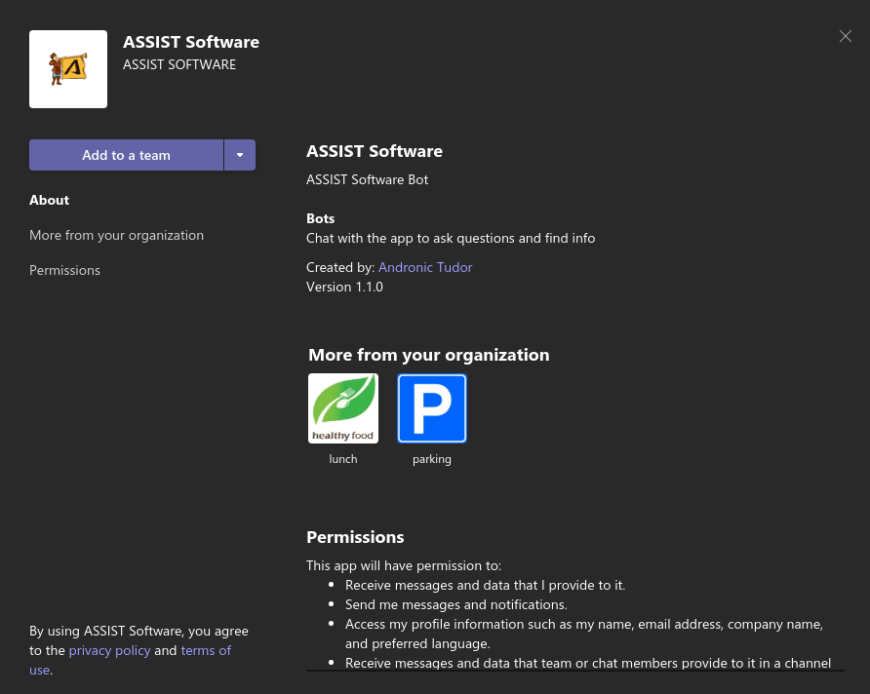Image resolution: width=870 pixels, height=694 pixels.
Task: Open Andronic Tudor's profile link
Action: [x=425, y=267]
